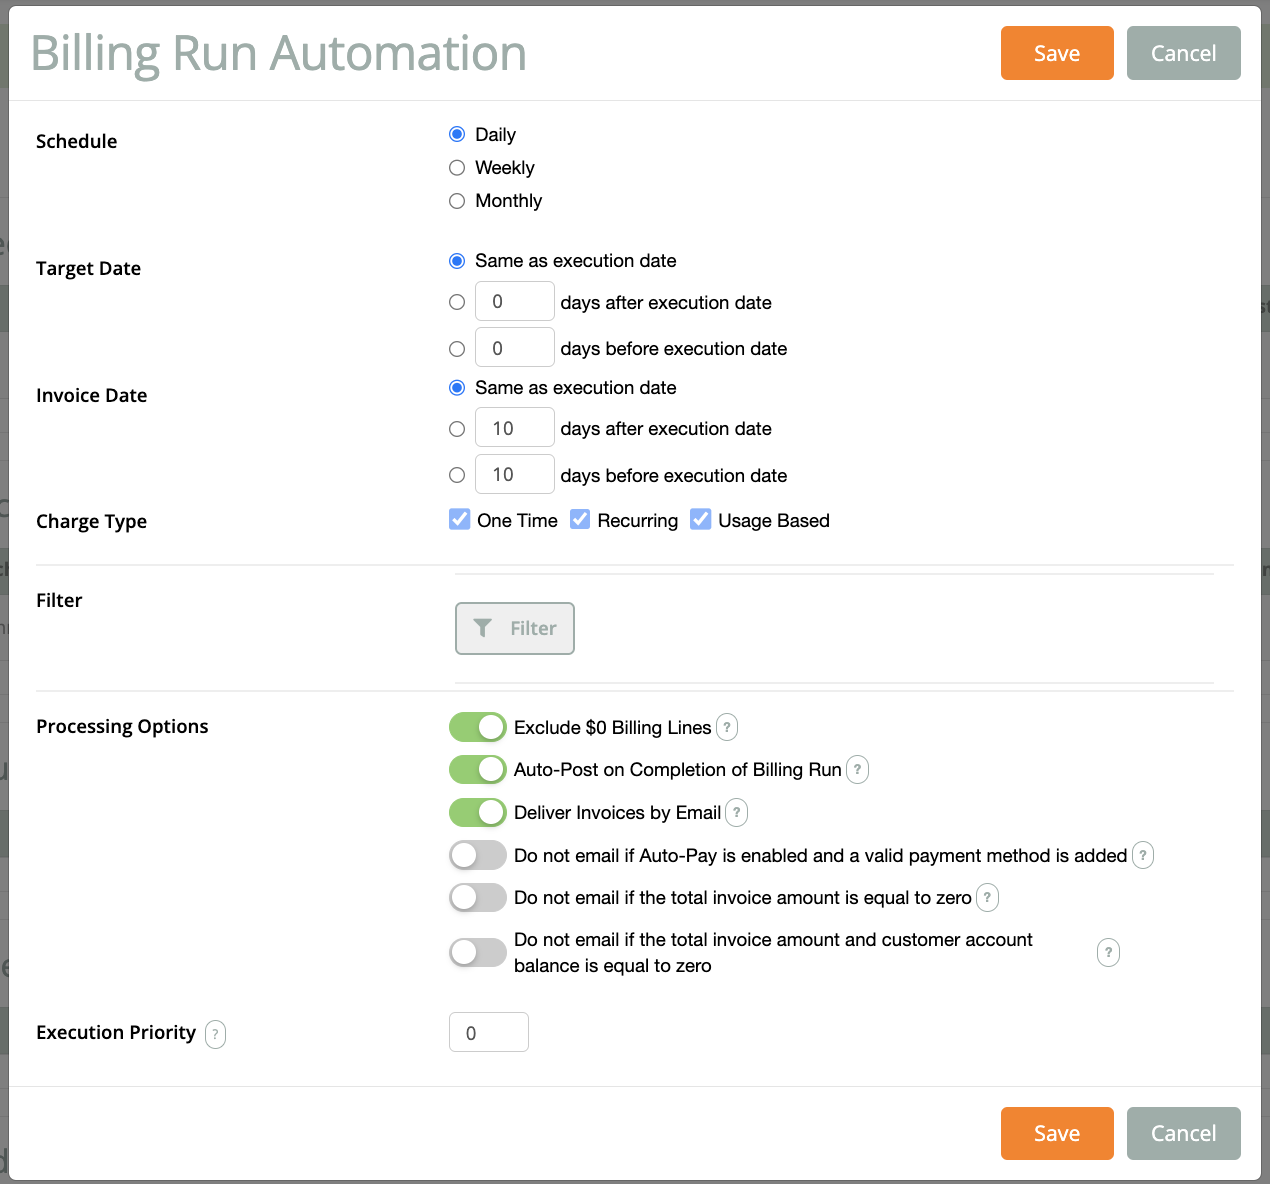Viewport: 1270px width, 1184px height.
Task: Click the bottom Cancel button
Action: tap(1184, 1133)
